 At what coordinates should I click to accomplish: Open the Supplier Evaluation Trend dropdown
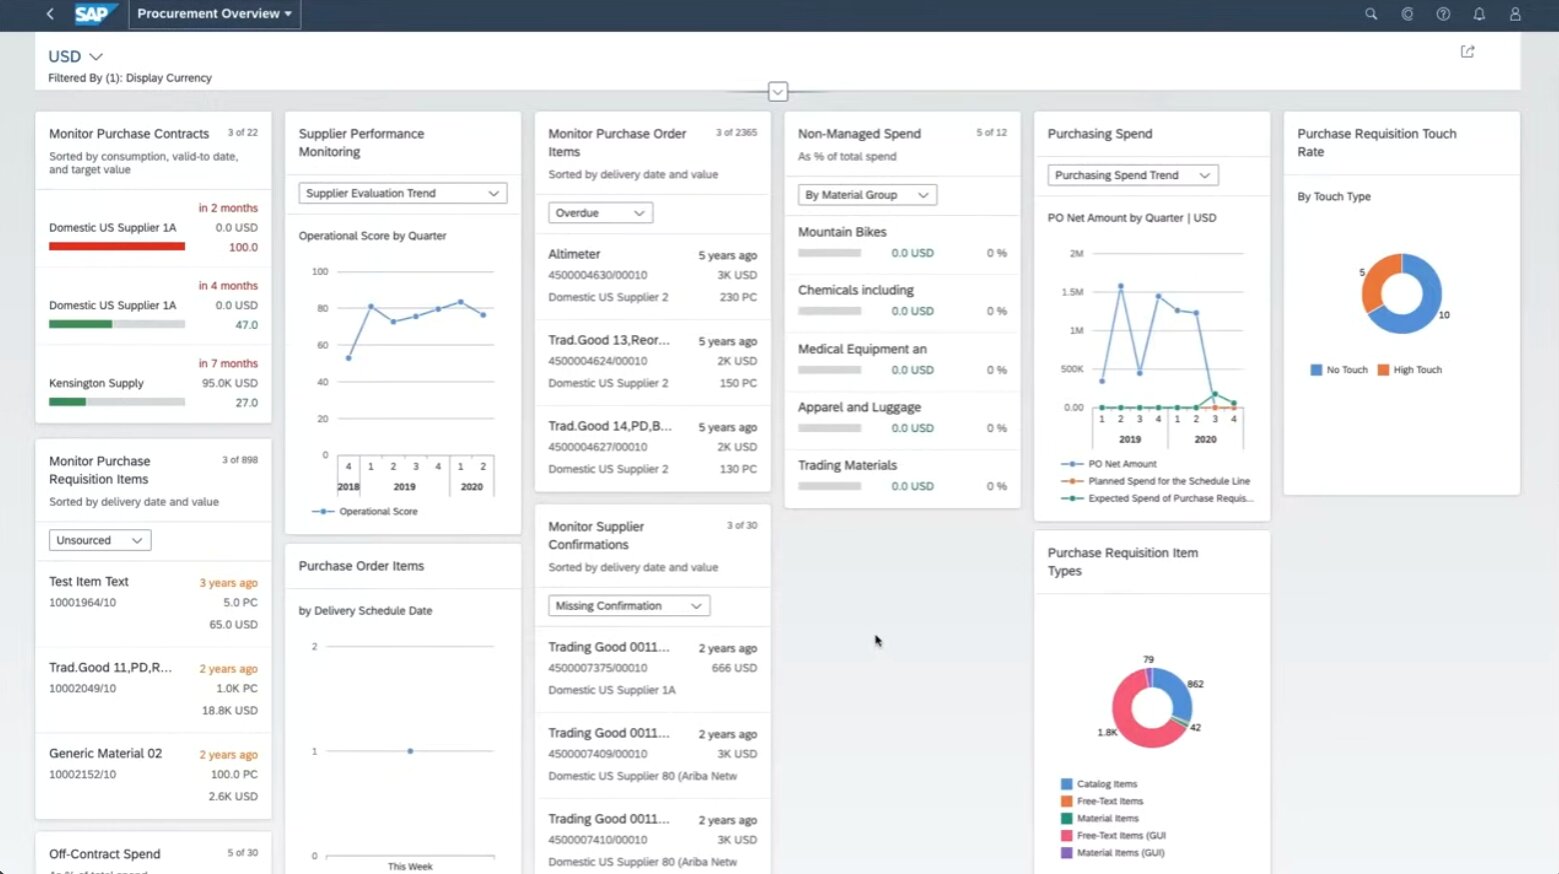coord(402,193)
